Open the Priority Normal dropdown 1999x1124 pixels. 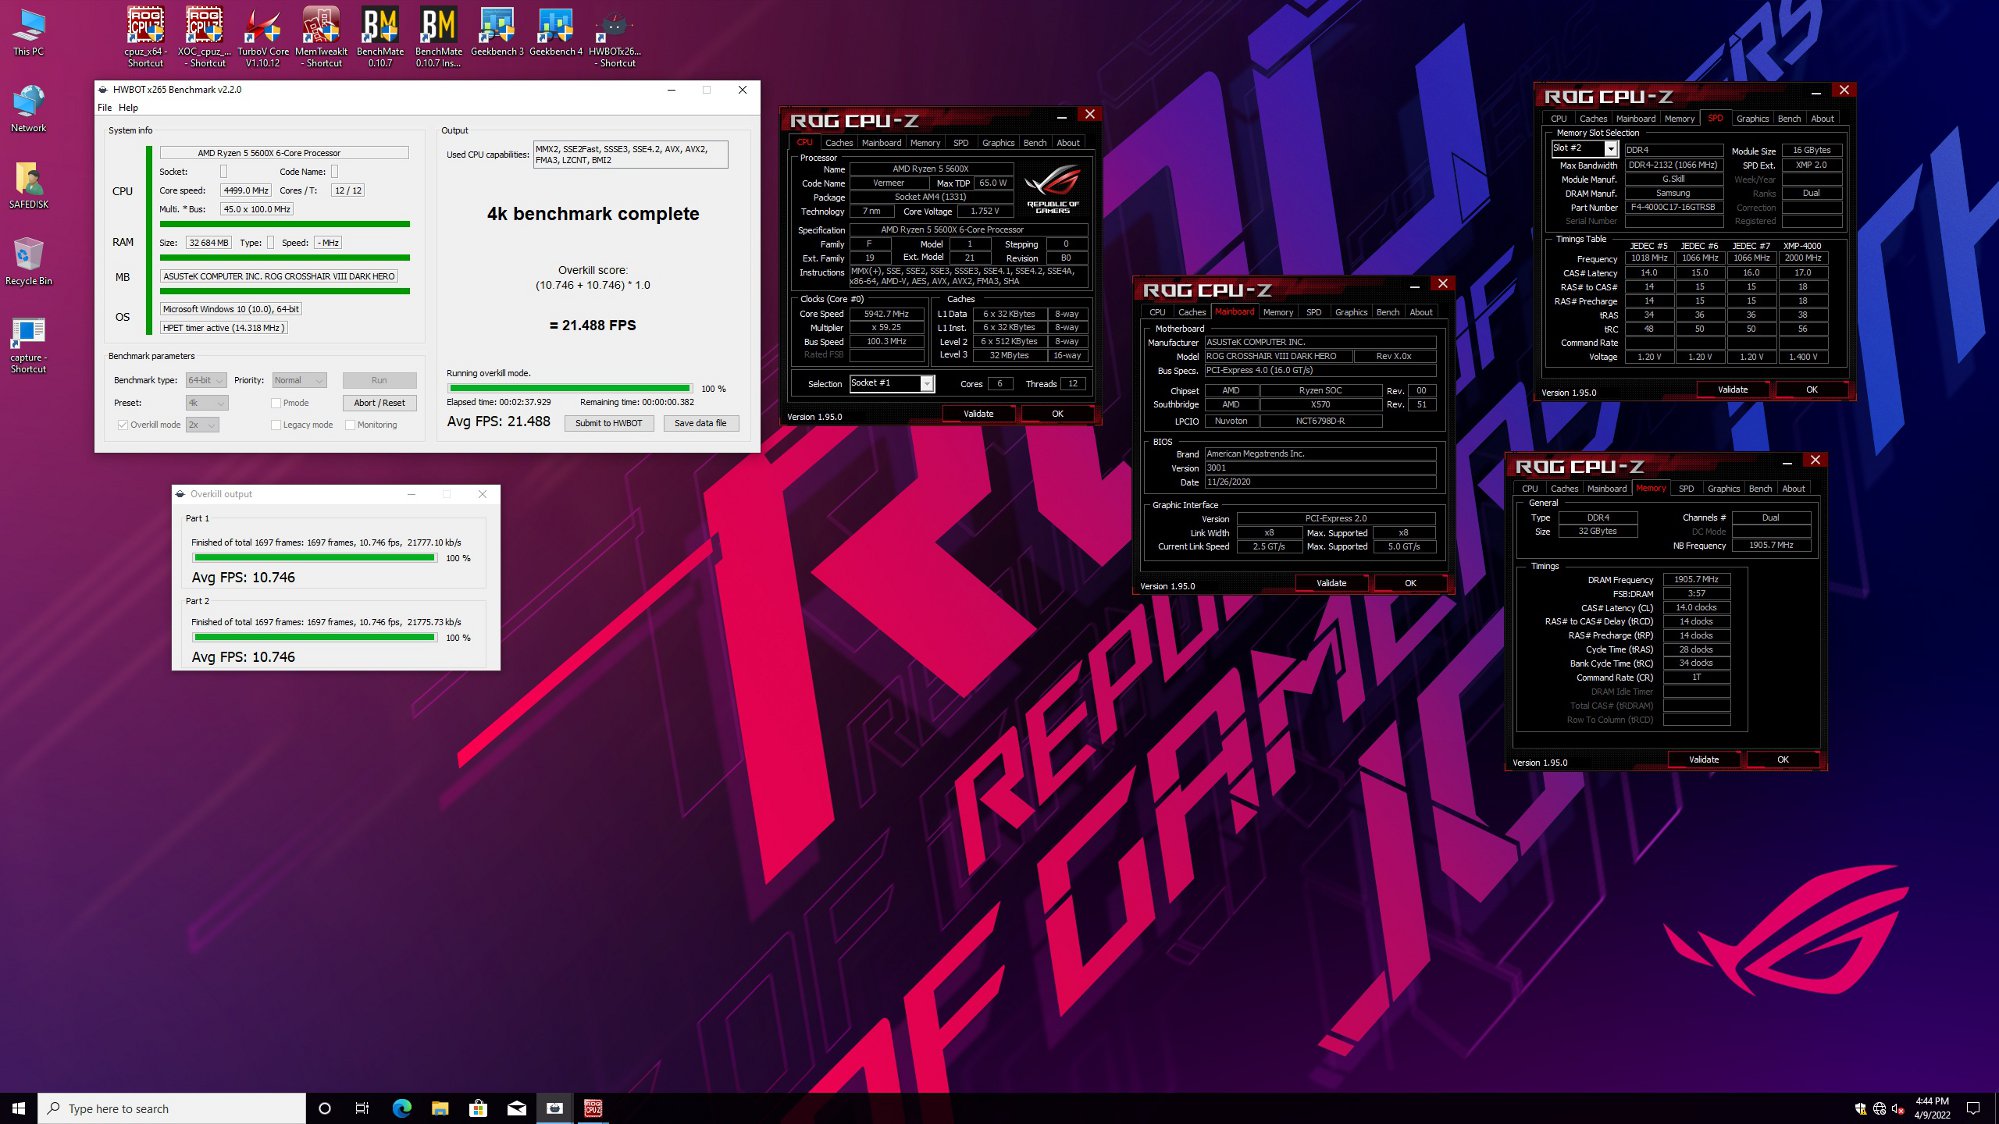point(299,380)
